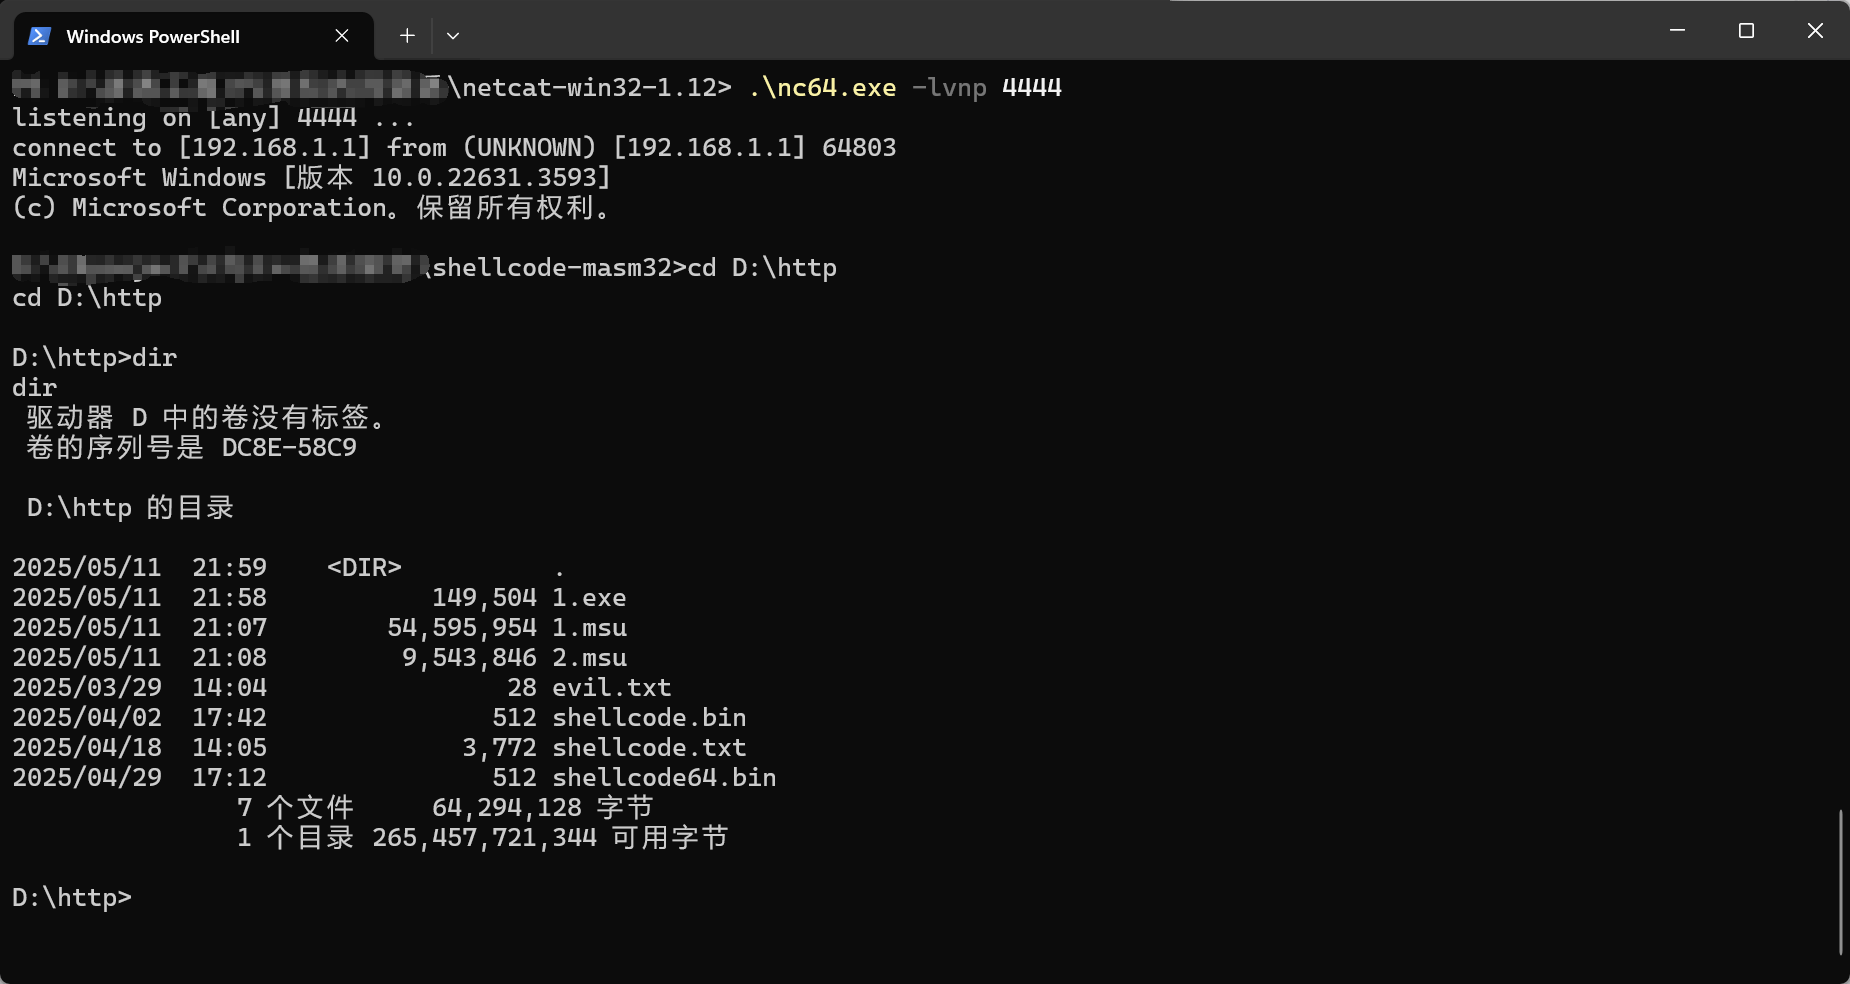Screen dimensions: 1850x984
Task: Click the <DIR> marker in the listing
Action: (364, 568)
